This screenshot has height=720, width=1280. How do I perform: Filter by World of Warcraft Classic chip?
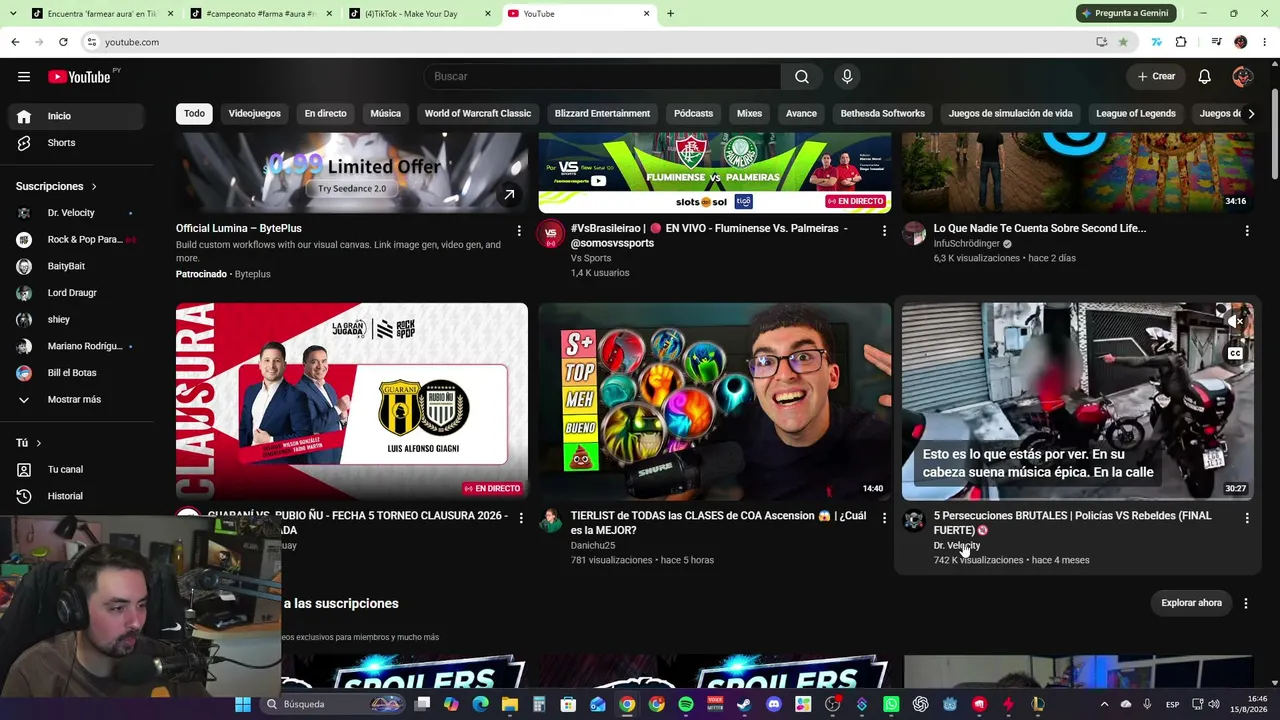pos(477,113)
